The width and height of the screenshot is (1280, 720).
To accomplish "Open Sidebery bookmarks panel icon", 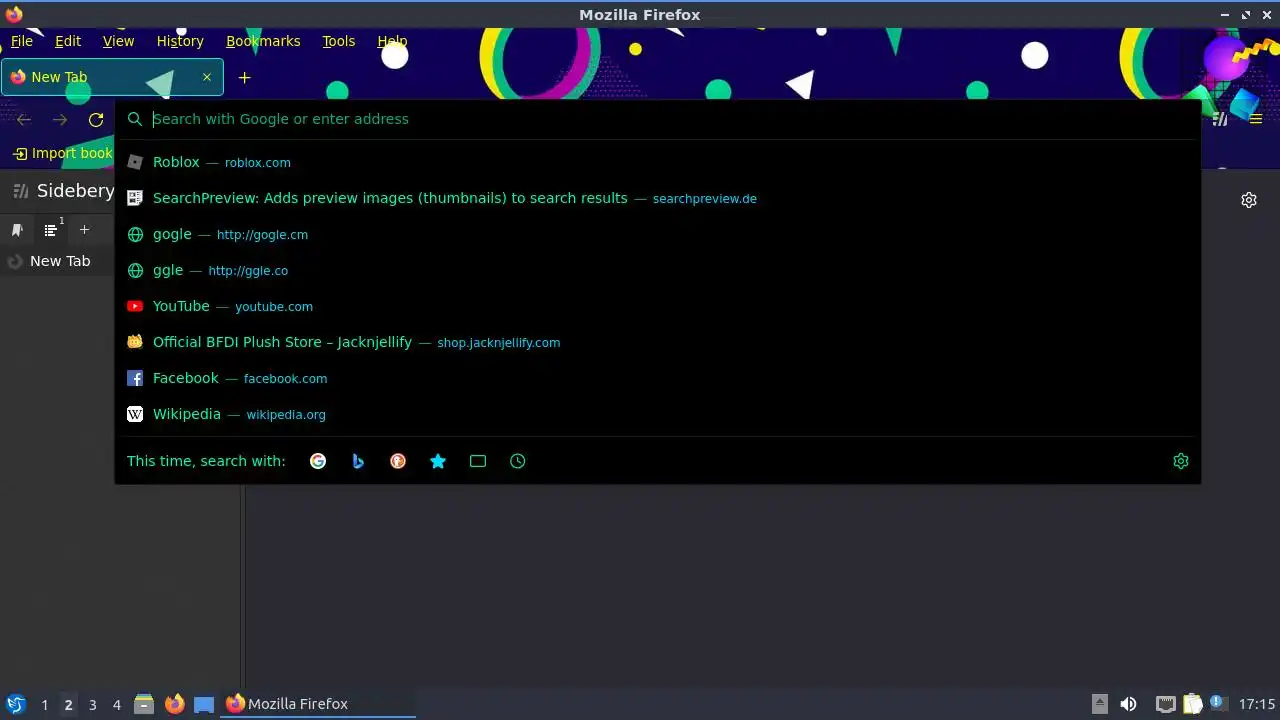I will coord(17,230).
